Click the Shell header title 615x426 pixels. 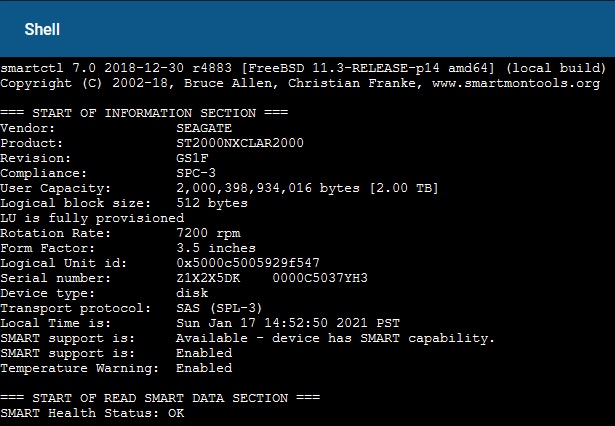(42, 29)
